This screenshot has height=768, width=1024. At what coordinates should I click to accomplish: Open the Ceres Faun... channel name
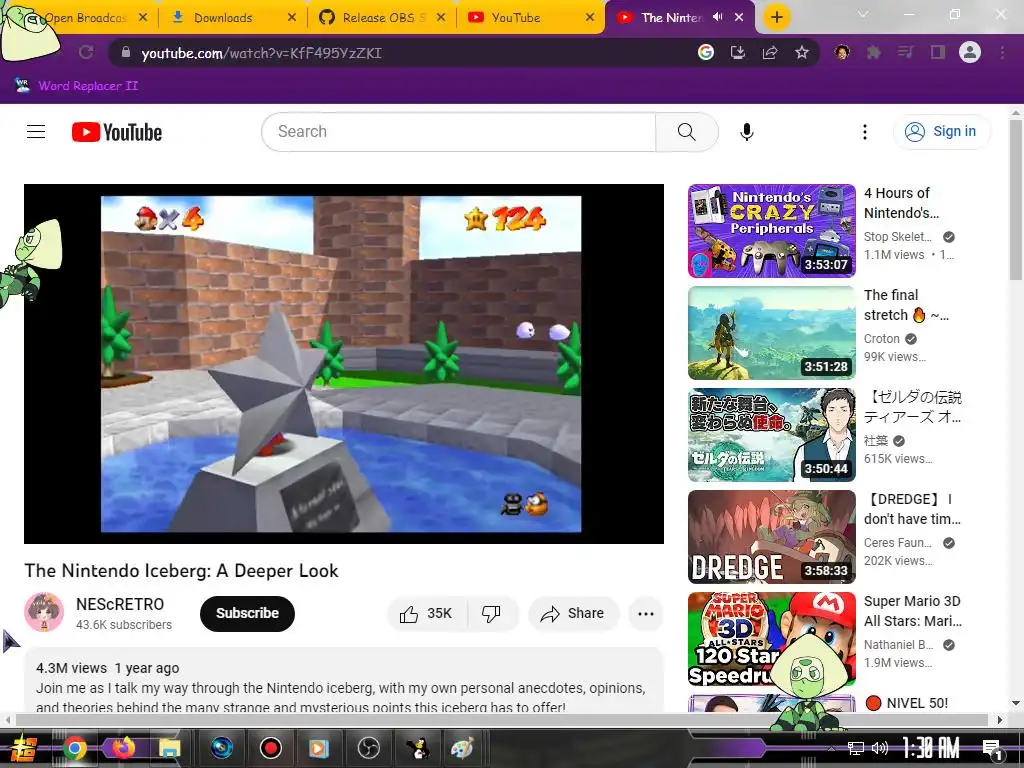898,543
